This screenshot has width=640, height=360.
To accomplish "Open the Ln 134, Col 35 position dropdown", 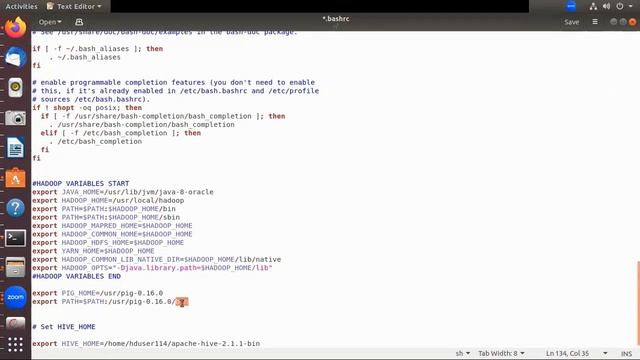I will coord(576,353).
